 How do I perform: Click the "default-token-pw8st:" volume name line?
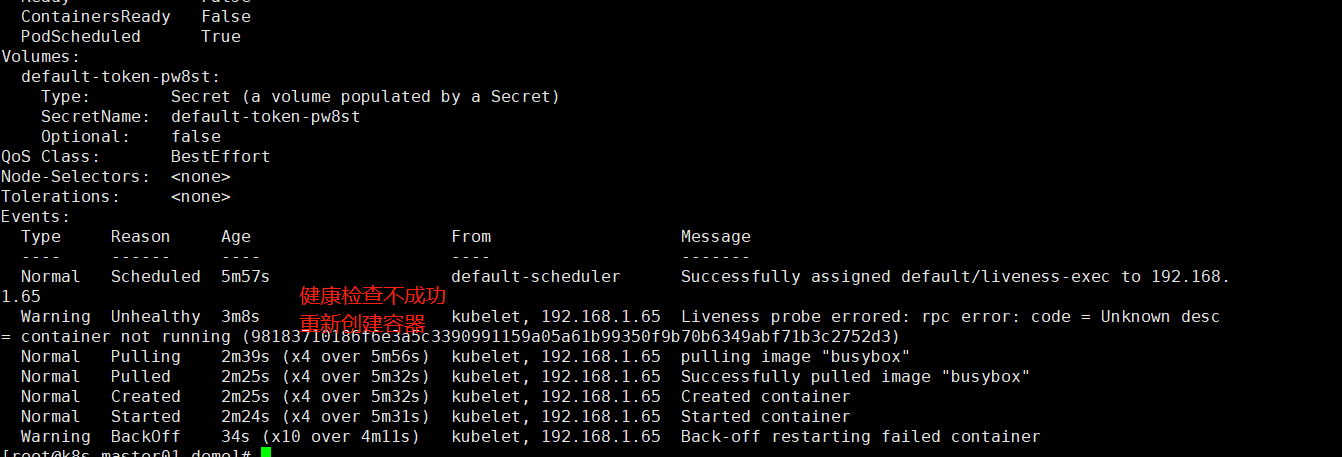coord(121,76)
